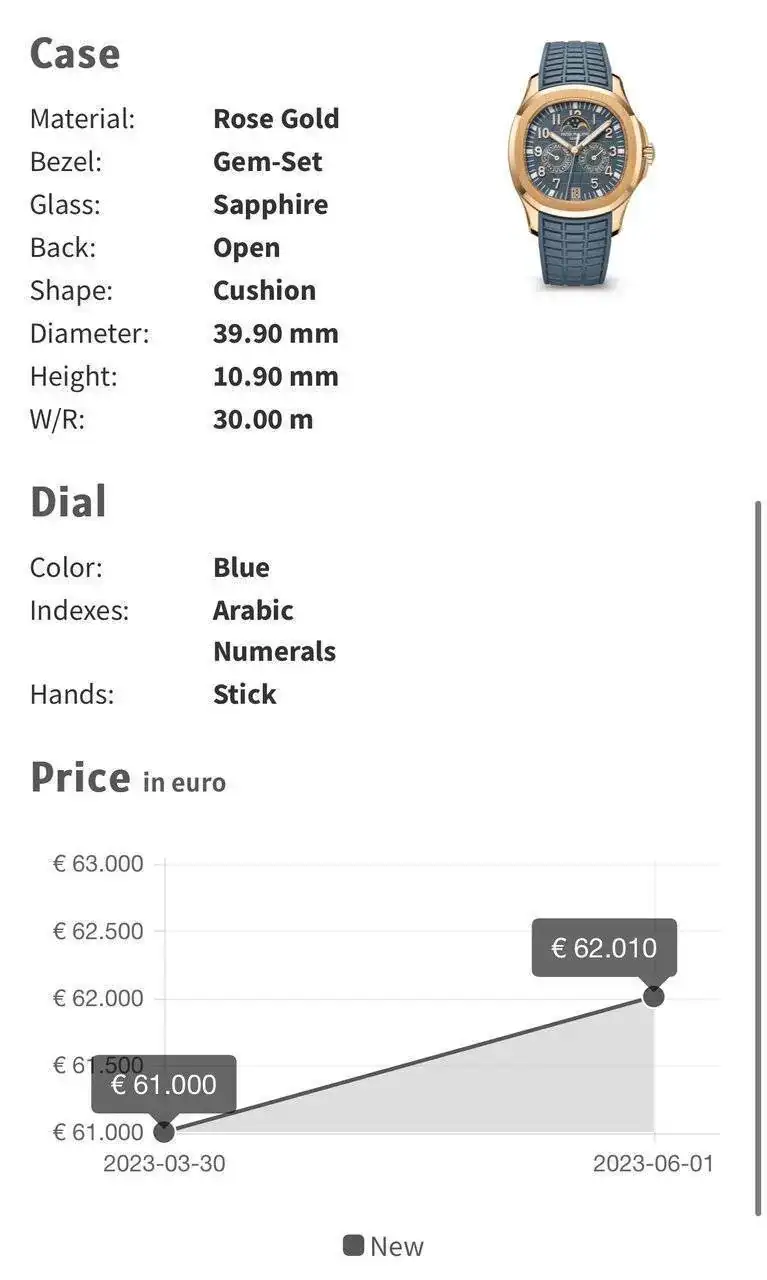Click the 2023-06-01 chart data point
767x1280 pixels.
(x=653, y=996)
